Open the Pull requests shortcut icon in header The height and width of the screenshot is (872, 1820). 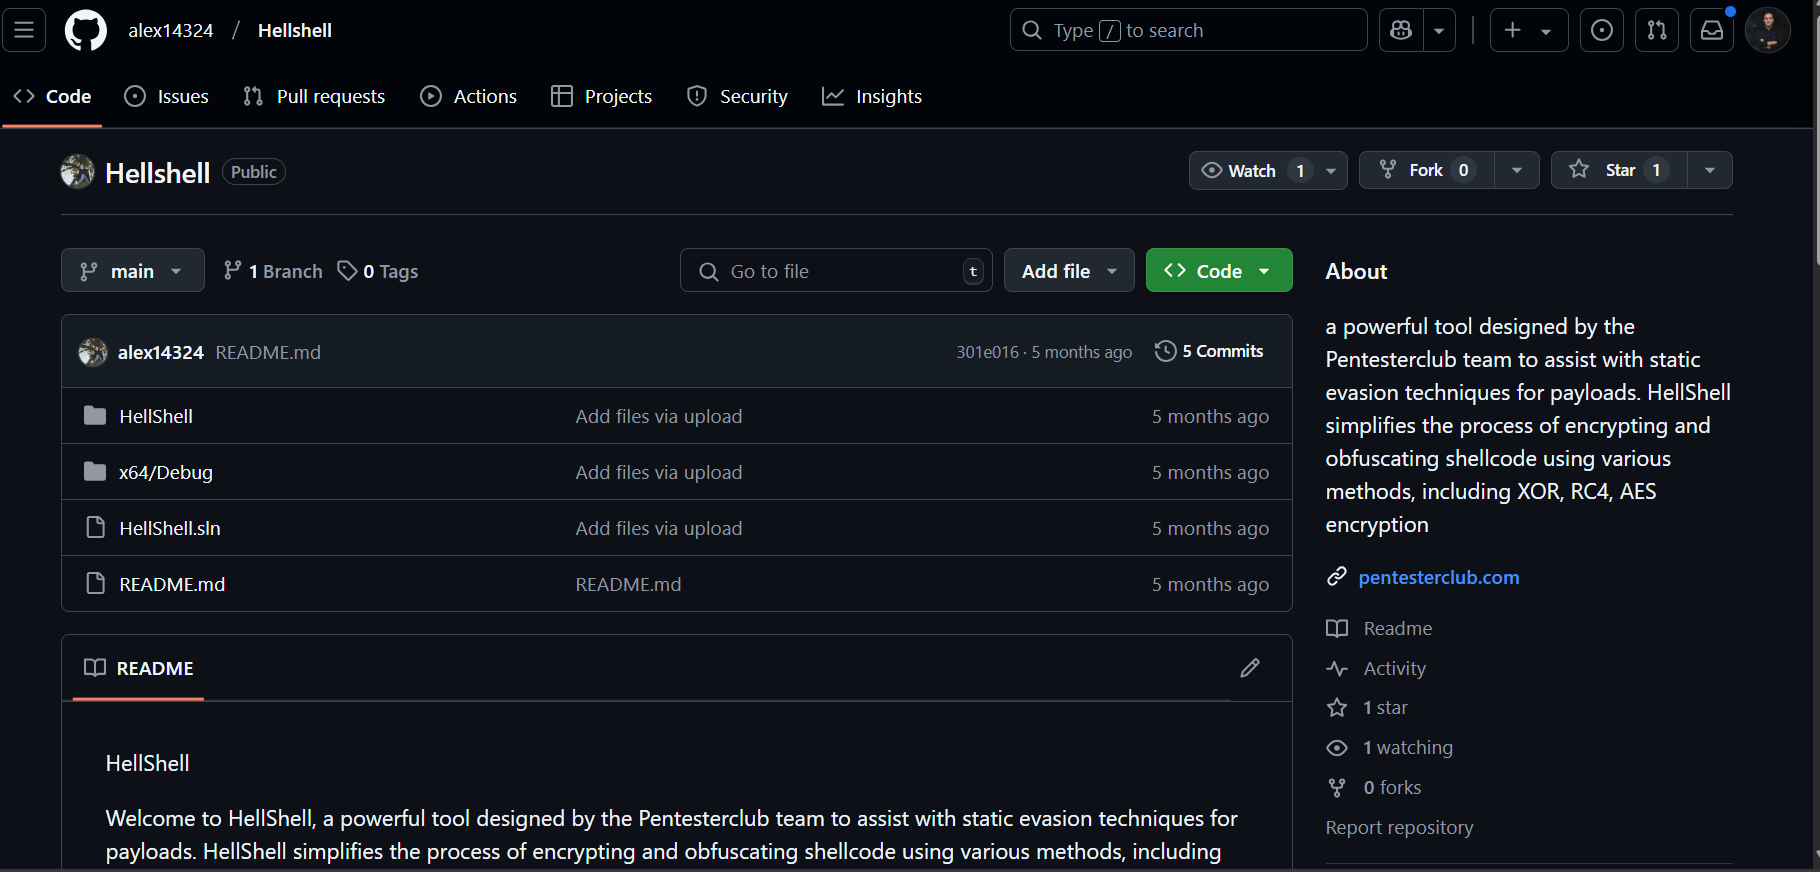[1657, 30]
